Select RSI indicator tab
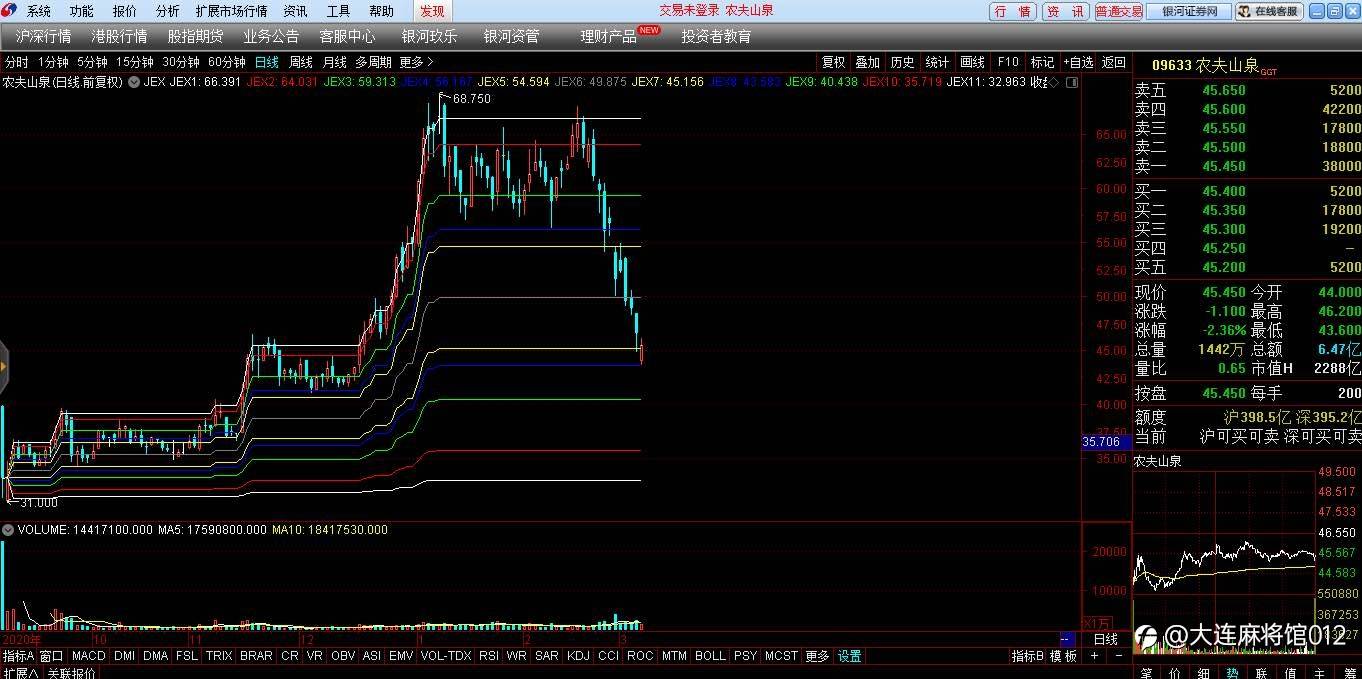1362x679 pixels. [x=489, y=656]
